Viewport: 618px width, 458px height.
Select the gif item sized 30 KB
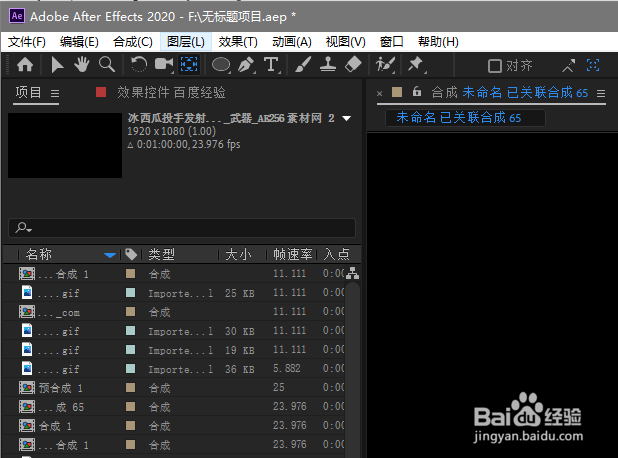[174, 331]
